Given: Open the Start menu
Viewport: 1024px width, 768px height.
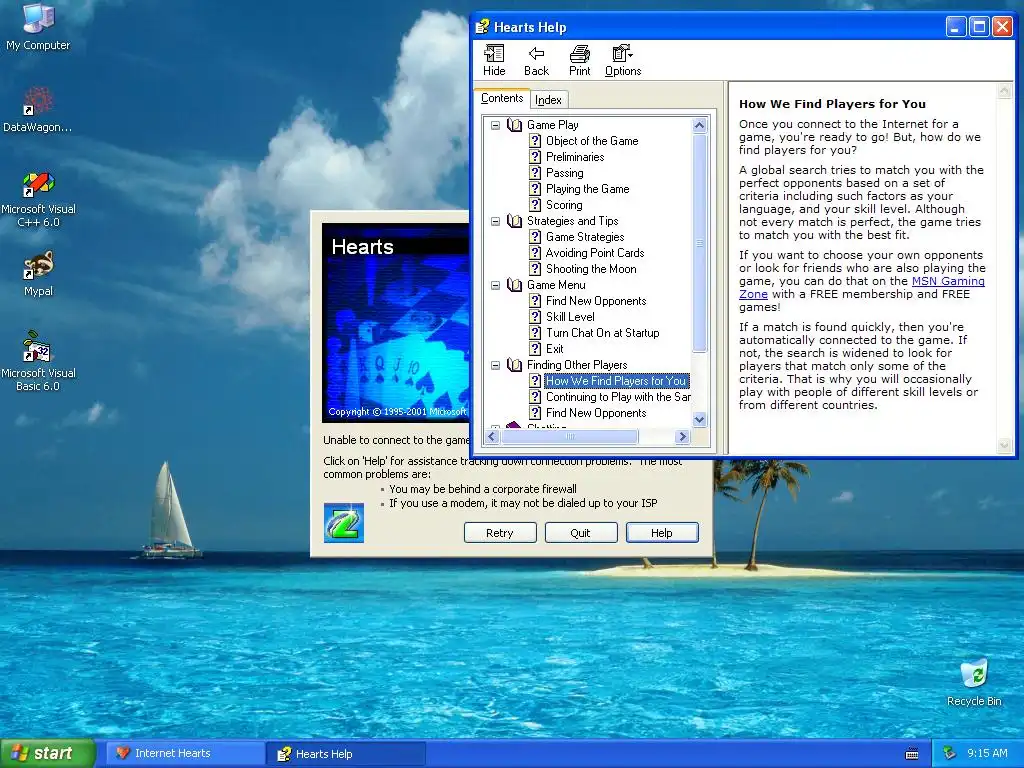Looking at the screenshot, I should pos(48,753).
